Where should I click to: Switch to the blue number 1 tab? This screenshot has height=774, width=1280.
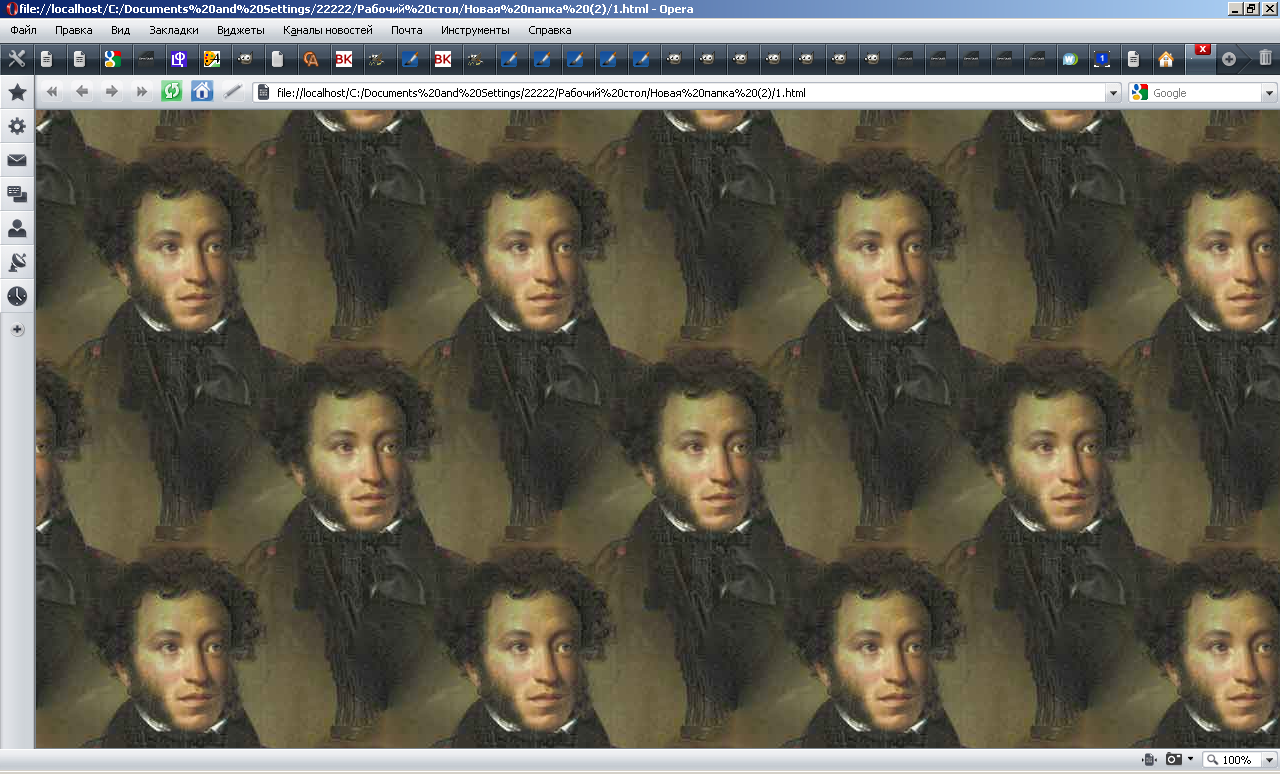coord(1101,59)
